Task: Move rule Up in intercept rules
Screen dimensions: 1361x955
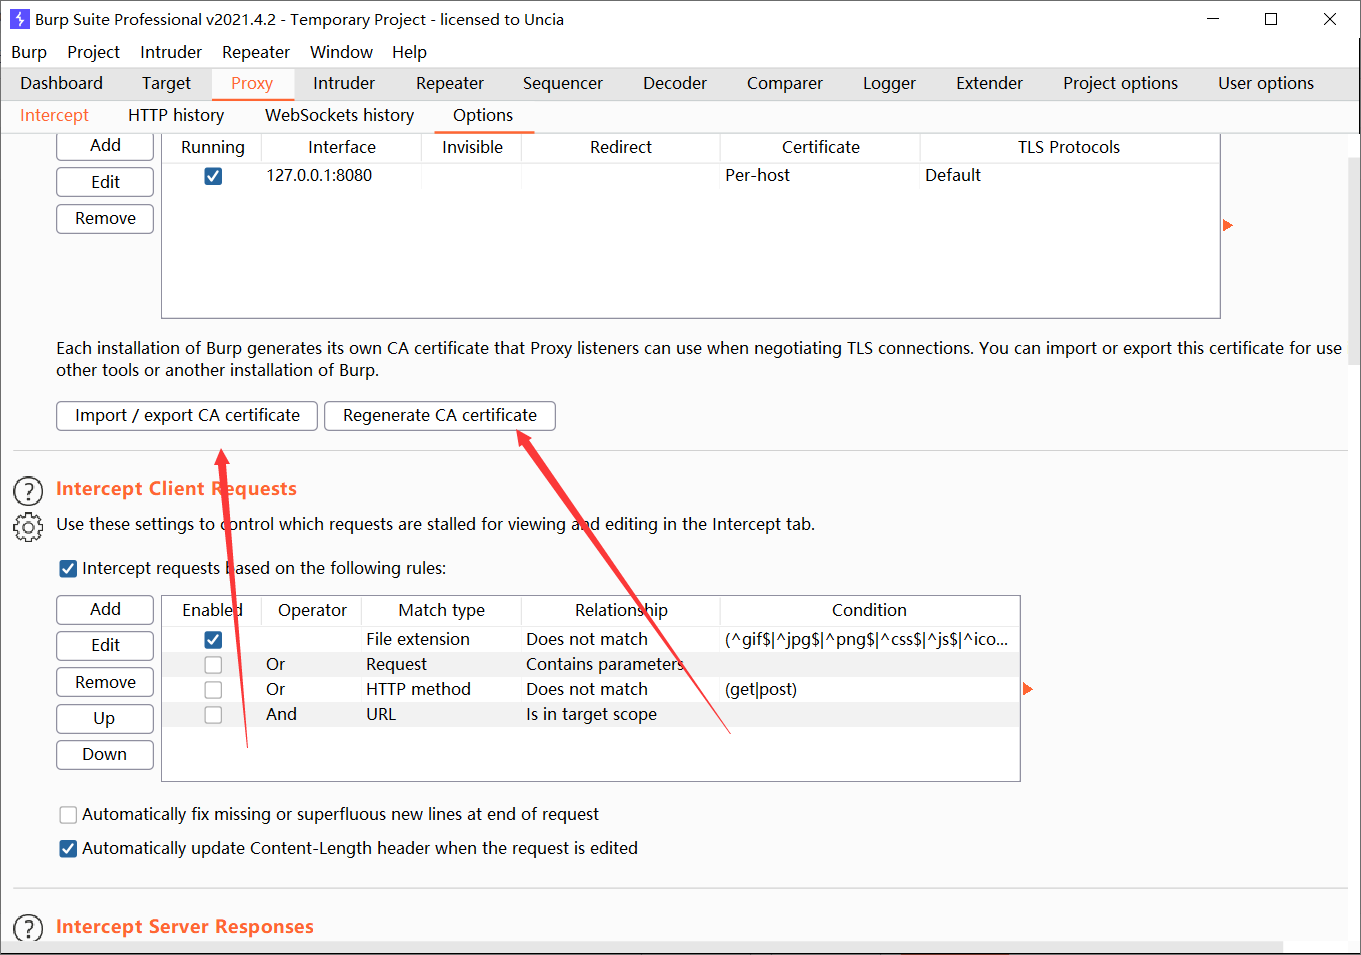Action: (105, 718)
